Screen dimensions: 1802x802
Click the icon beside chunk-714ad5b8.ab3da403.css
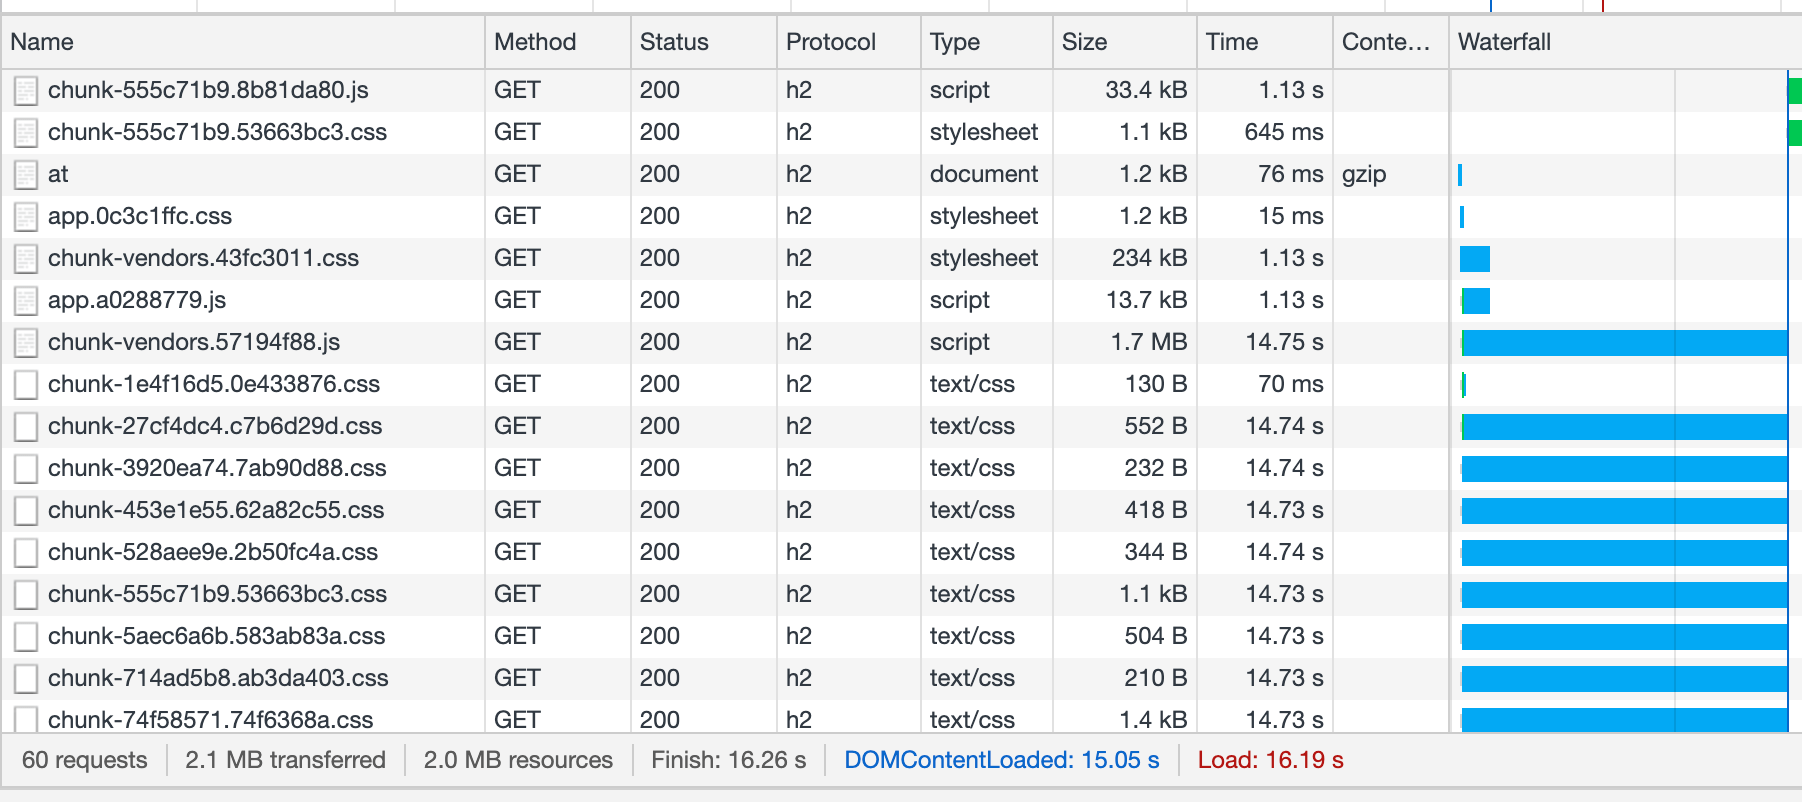tap(26, 679)
